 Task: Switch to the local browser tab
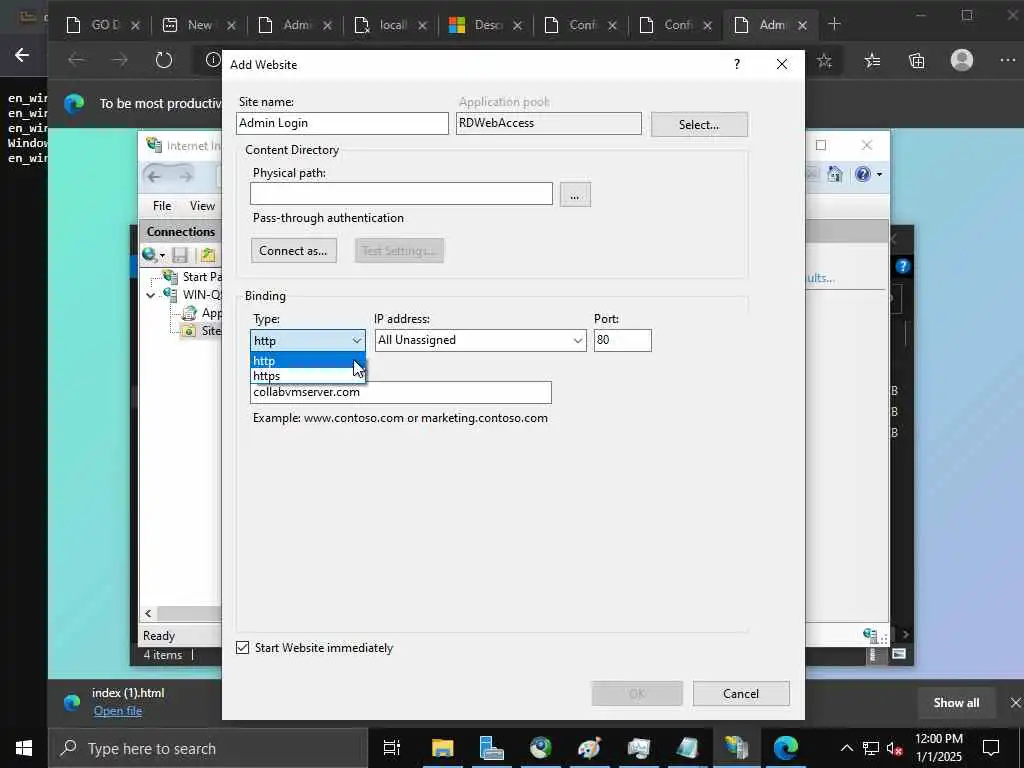coord(390,25)
